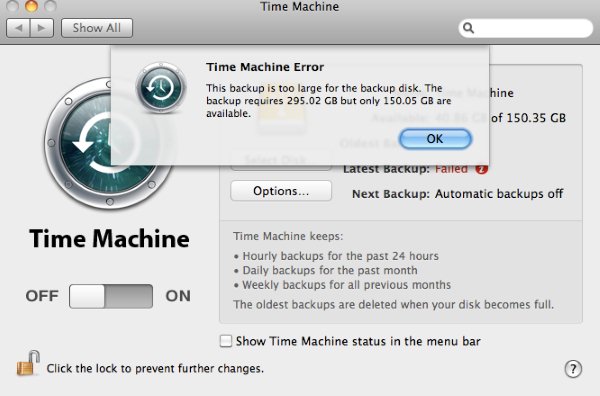
Task: Enable Show Time Machine status in menu bar
Action: click(226, 341)
